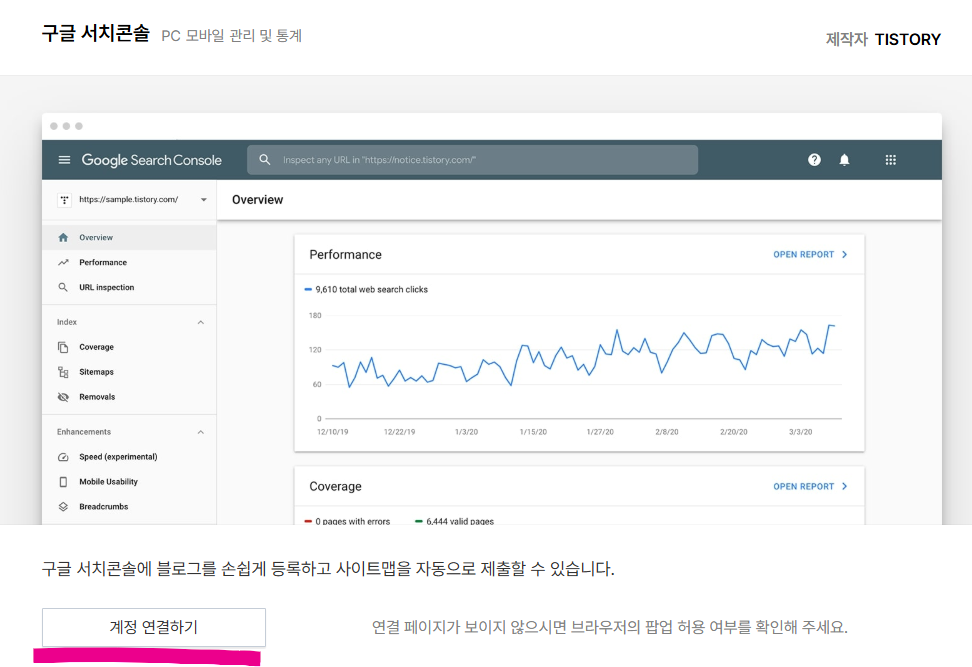The height and width of the screenshot is (667, 972).
Task: Select URL inspection in the sidebar
Action: [x=129, y=287]
